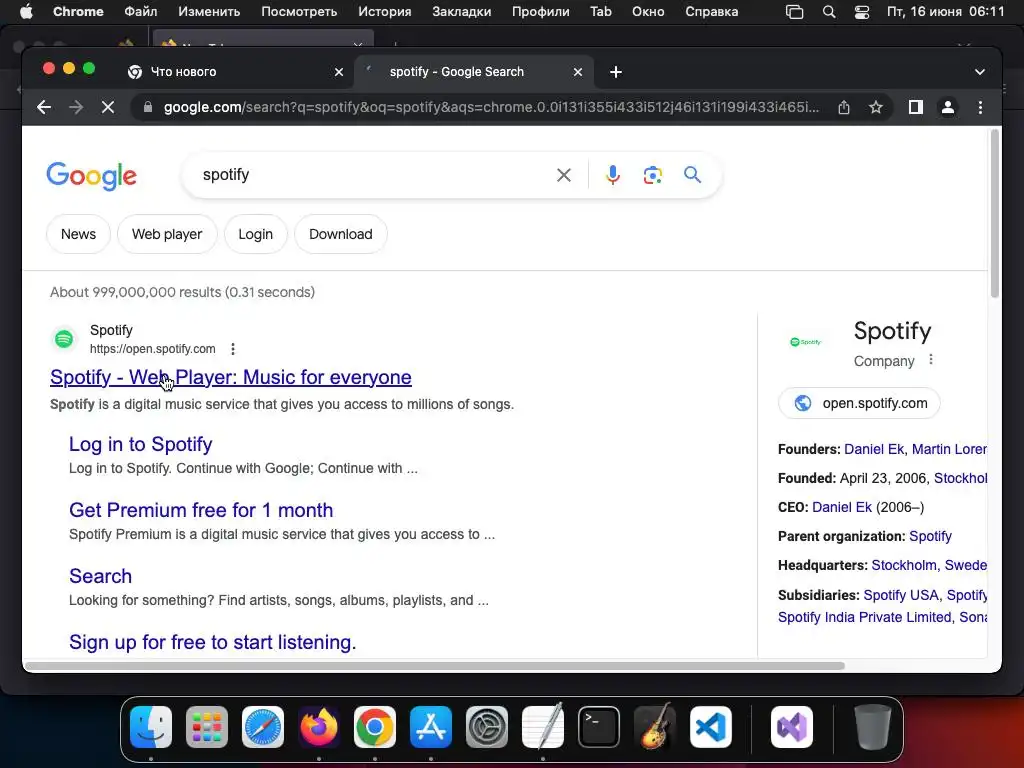Select the Login suggestion chip
This screenshot has height=768, width=1024.
click(x=255, y=234)
